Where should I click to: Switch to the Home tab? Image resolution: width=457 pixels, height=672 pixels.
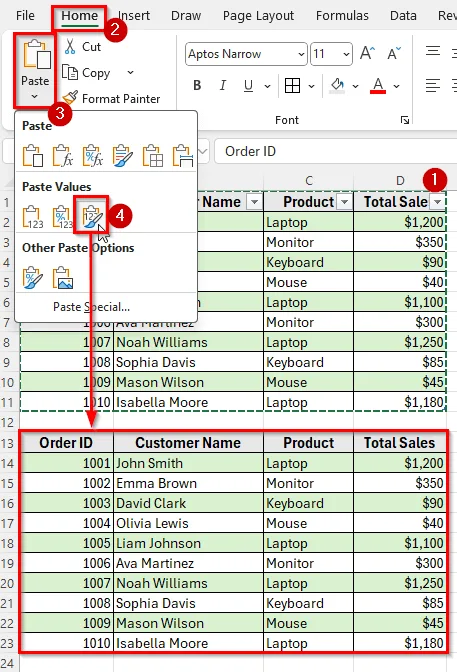(79, 16)
